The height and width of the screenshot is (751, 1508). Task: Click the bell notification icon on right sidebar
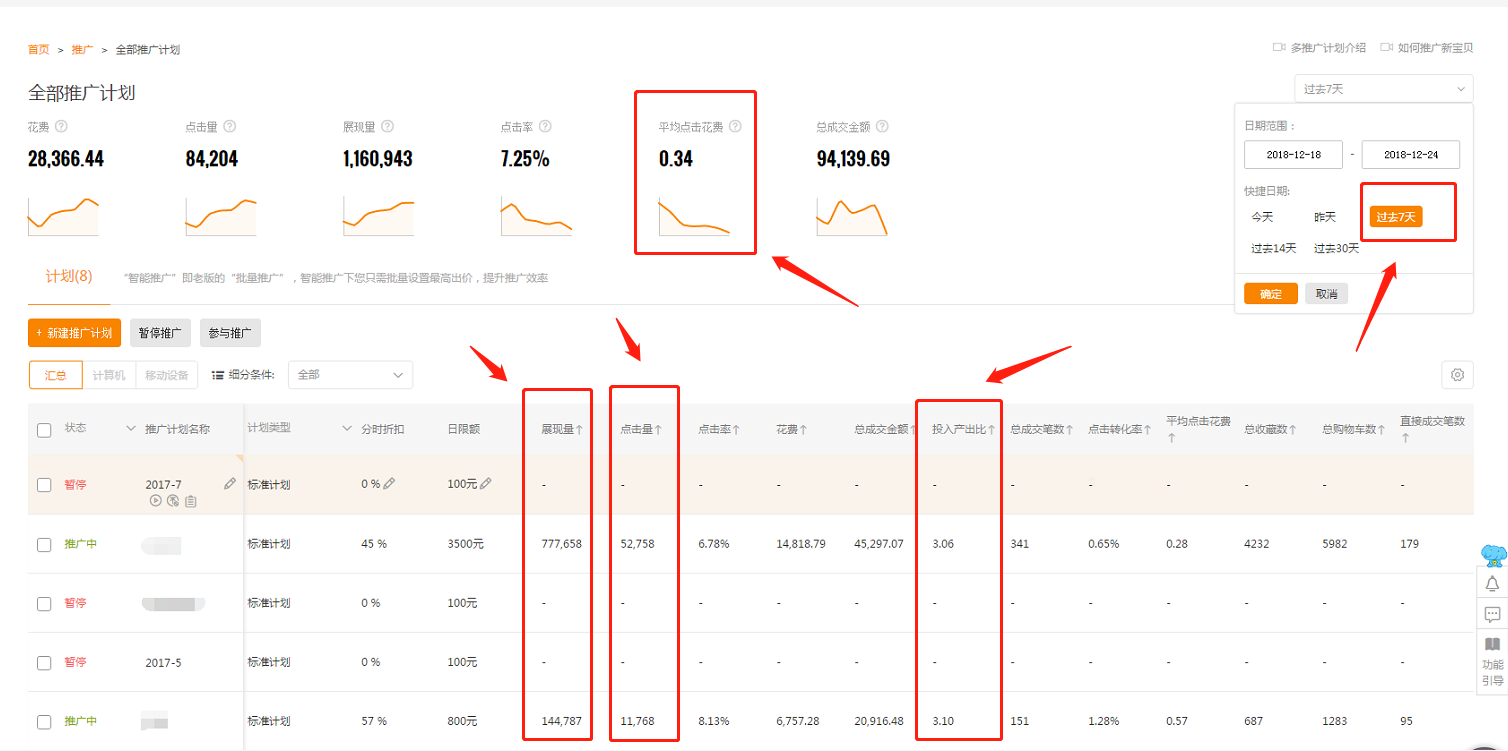click(x=1492, y=583)
